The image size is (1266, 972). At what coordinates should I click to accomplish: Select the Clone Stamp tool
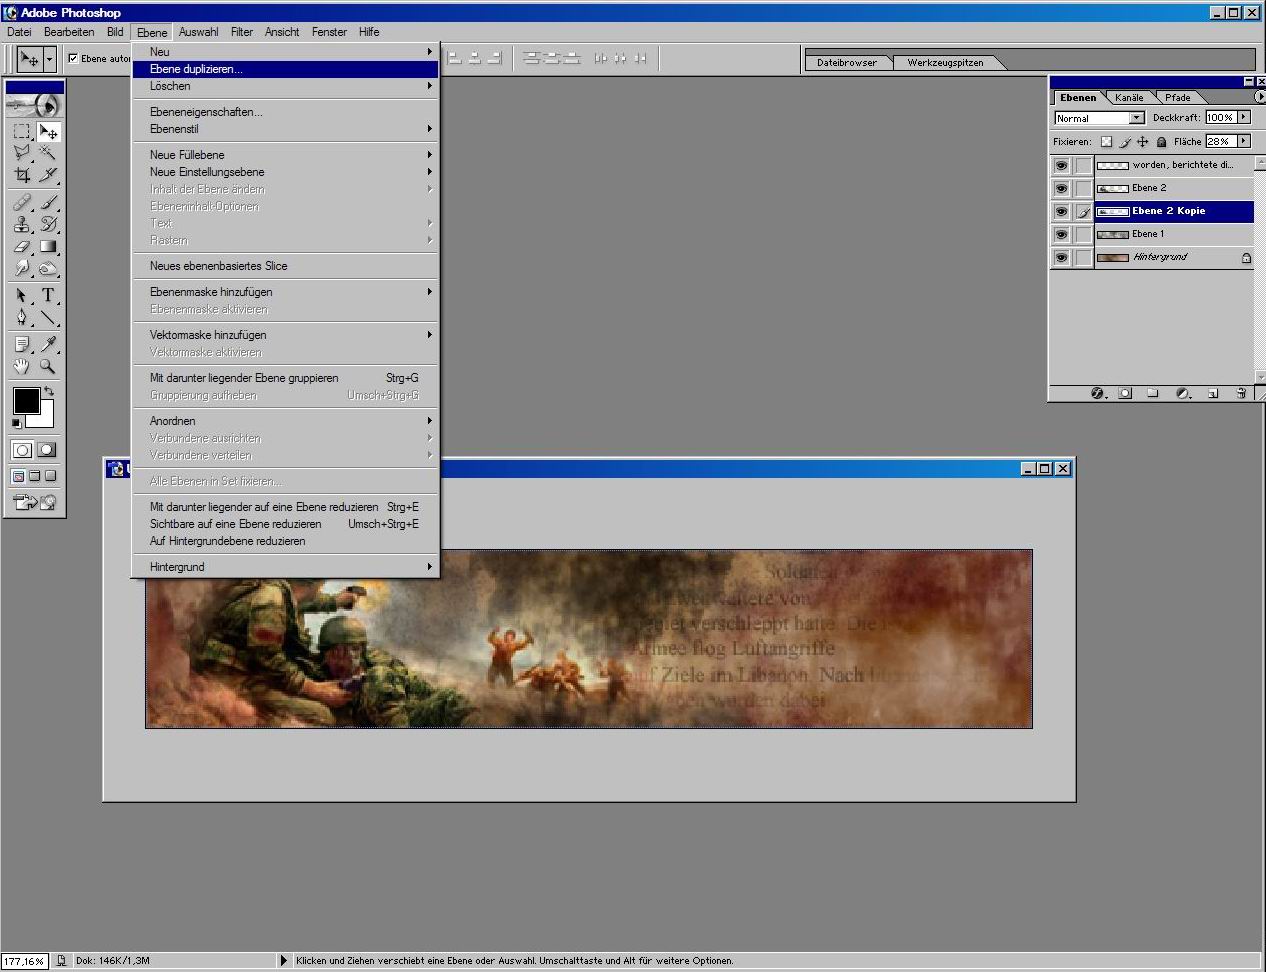[22, 224]
